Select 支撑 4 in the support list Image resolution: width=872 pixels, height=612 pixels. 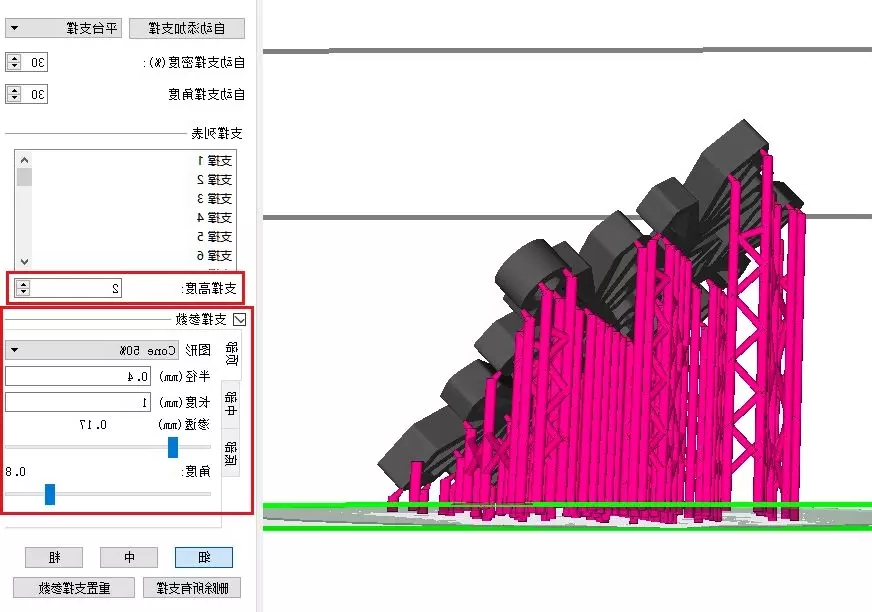[x=215, y=218]
